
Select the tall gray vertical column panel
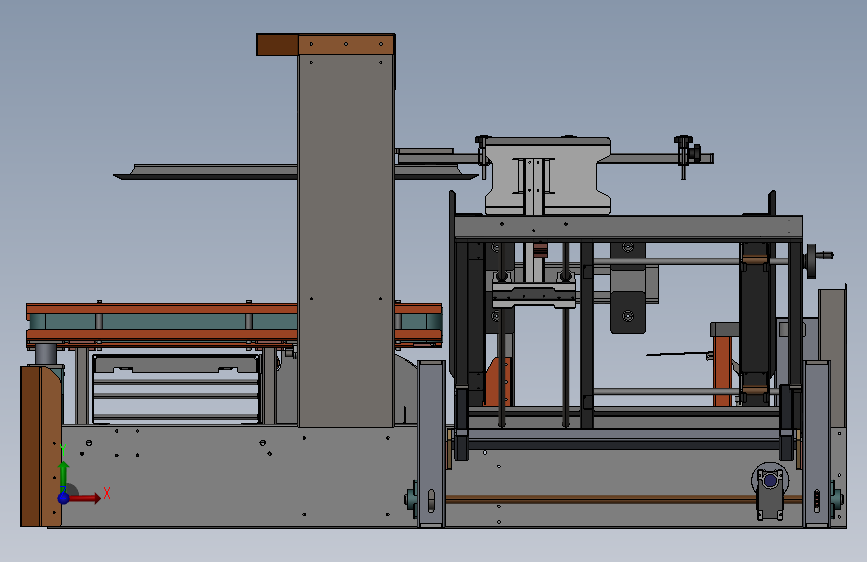click(346, 241)
